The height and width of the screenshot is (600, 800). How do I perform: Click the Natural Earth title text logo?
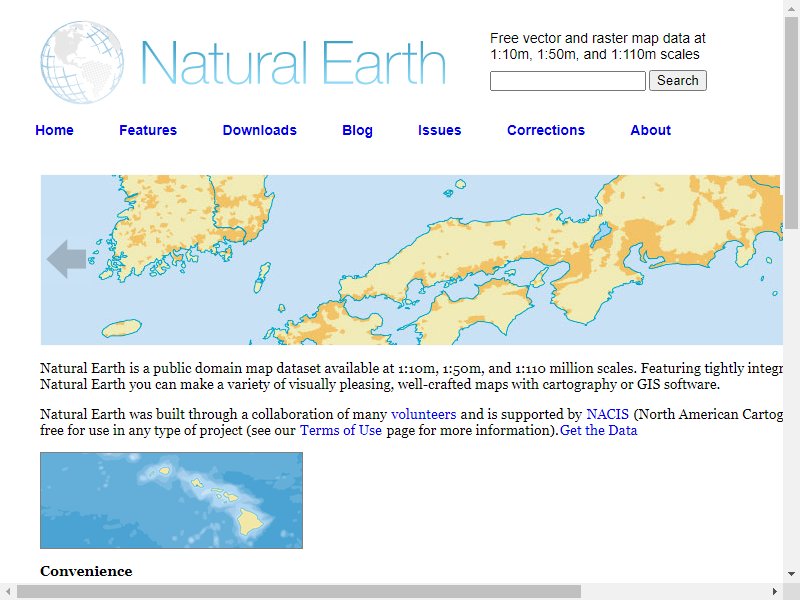pos(293,62)
